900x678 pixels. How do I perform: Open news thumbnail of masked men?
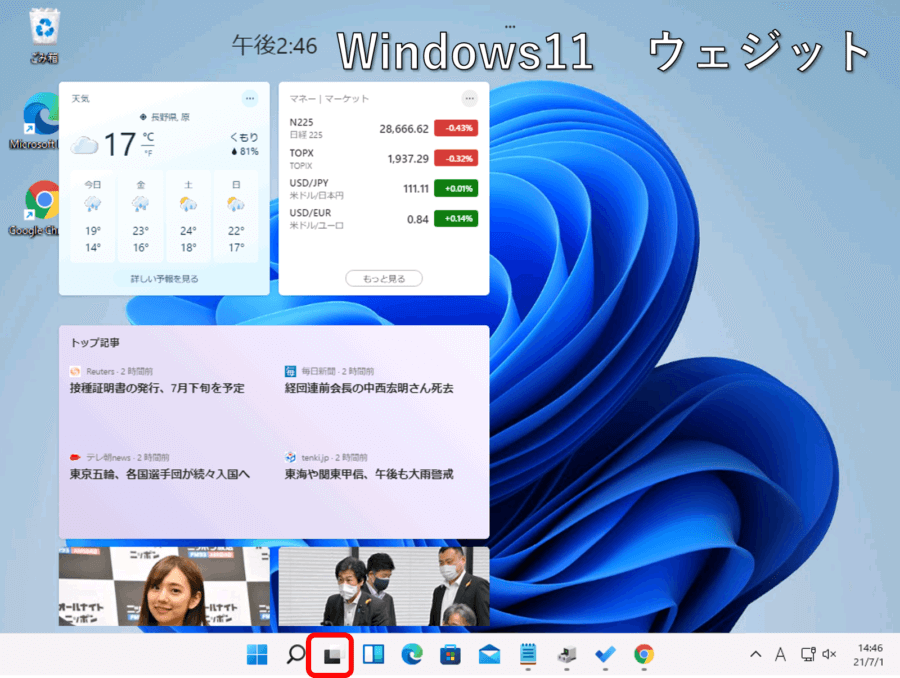[384, 586]
